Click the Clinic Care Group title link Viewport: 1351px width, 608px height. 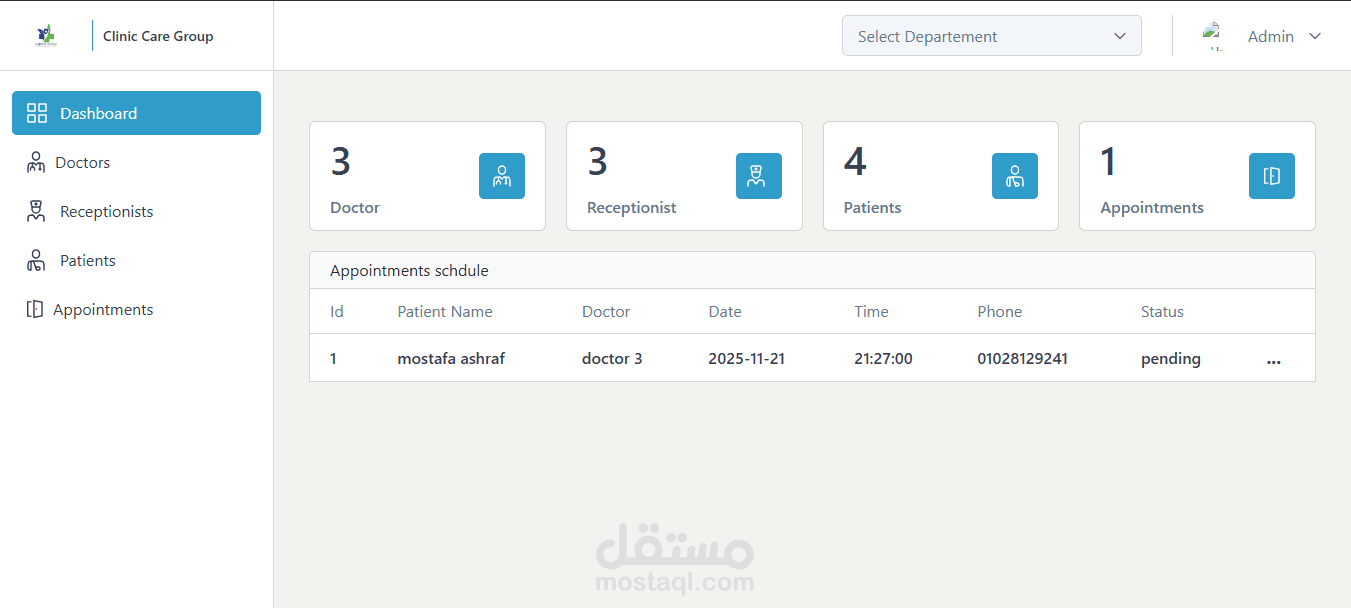(x=158, y=36)
